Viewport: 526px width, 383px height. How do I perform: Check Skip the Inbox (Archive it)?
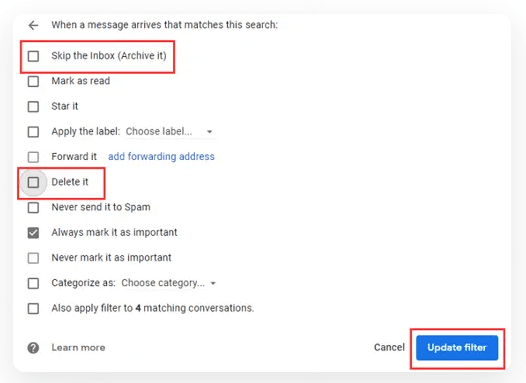[33, 56]
